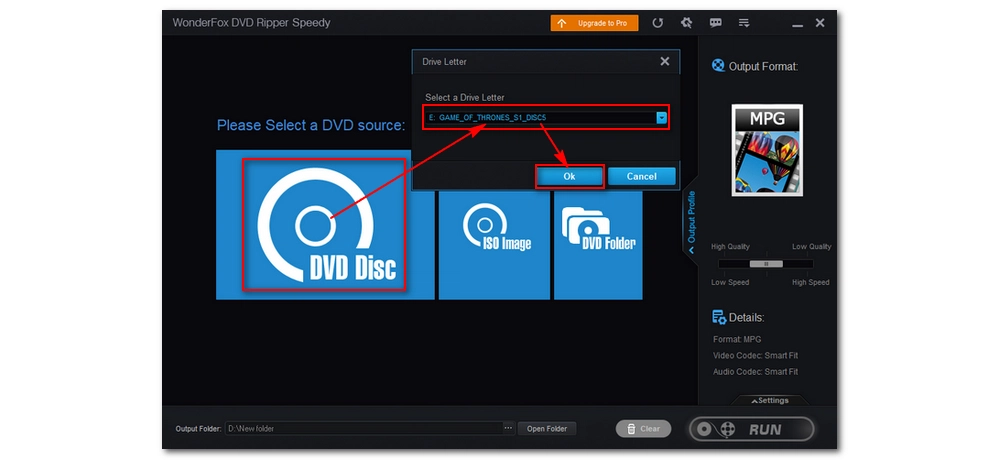
Task: Clear the loaded source list
Action: point(643,429)
